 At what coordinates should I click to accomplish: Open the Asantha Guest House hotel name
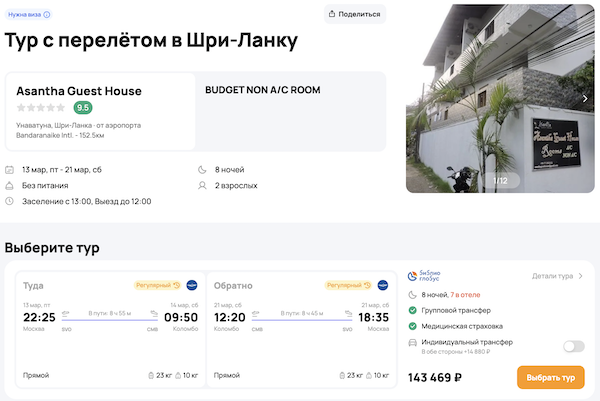(x=79, y=91)
